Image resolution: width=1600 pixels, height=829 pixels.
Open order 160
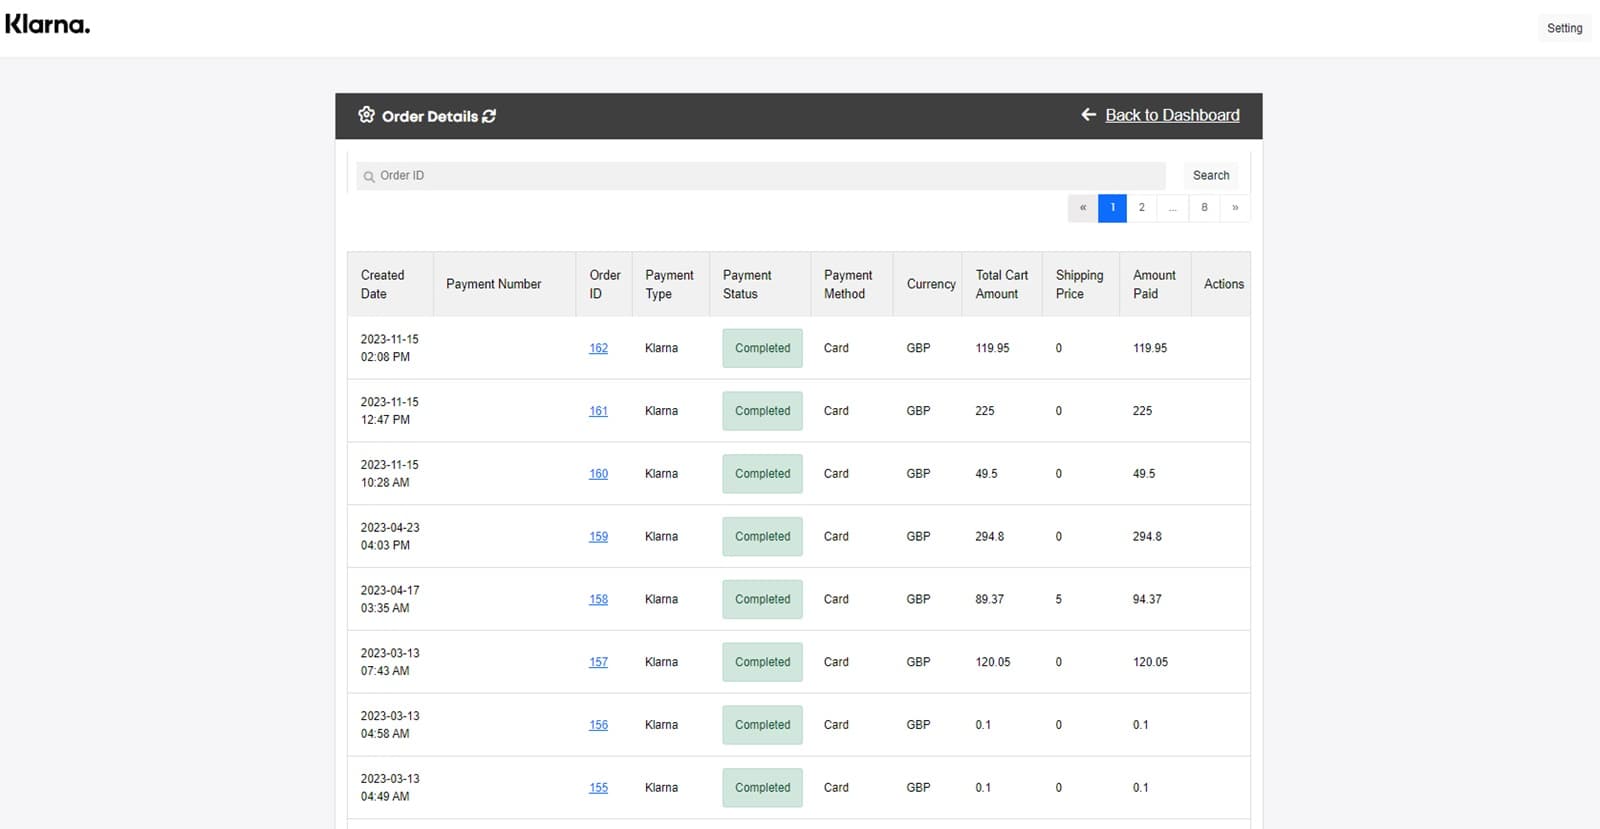coord(598,474)
